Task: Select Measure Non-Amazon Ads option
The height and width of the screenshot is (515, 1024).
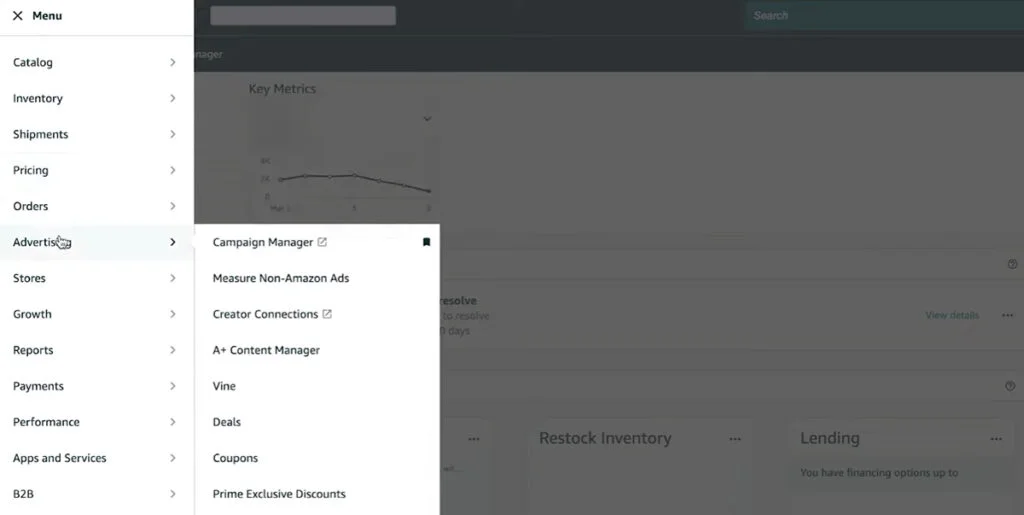Action: pyautogui.click(x=281, y=278)
